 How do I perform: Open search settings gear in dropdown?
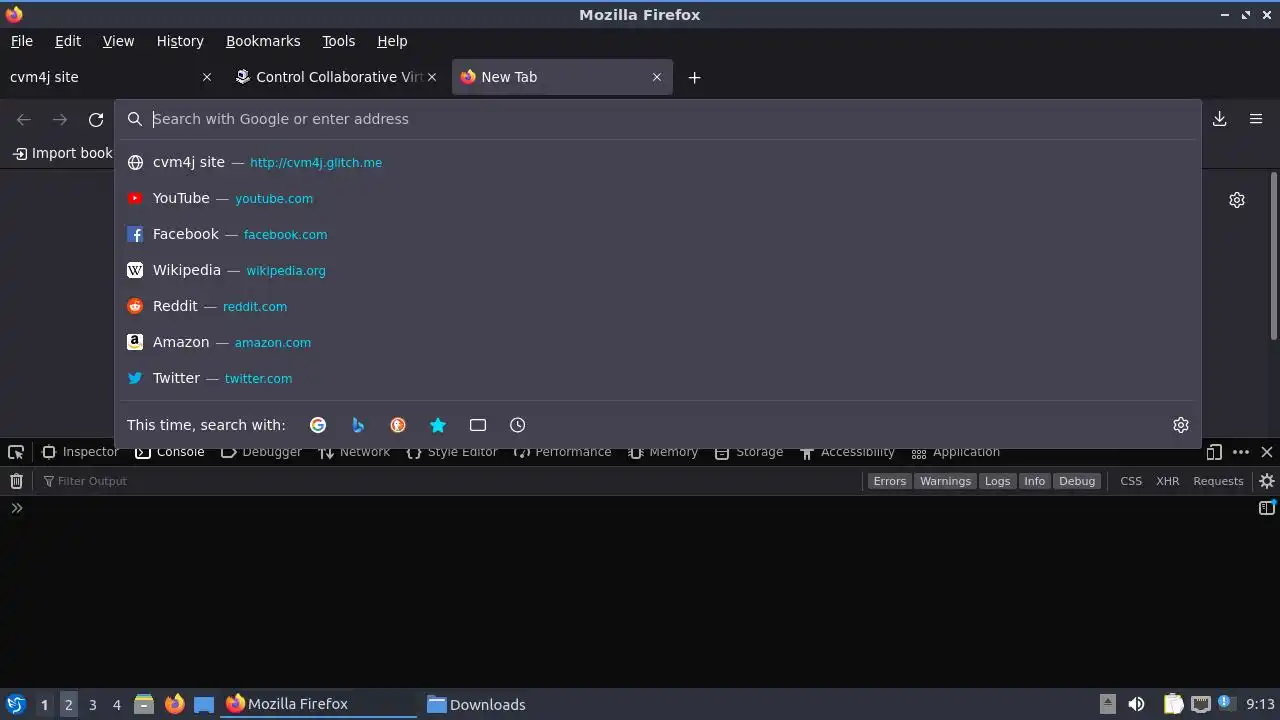(x=1181, y=425)
